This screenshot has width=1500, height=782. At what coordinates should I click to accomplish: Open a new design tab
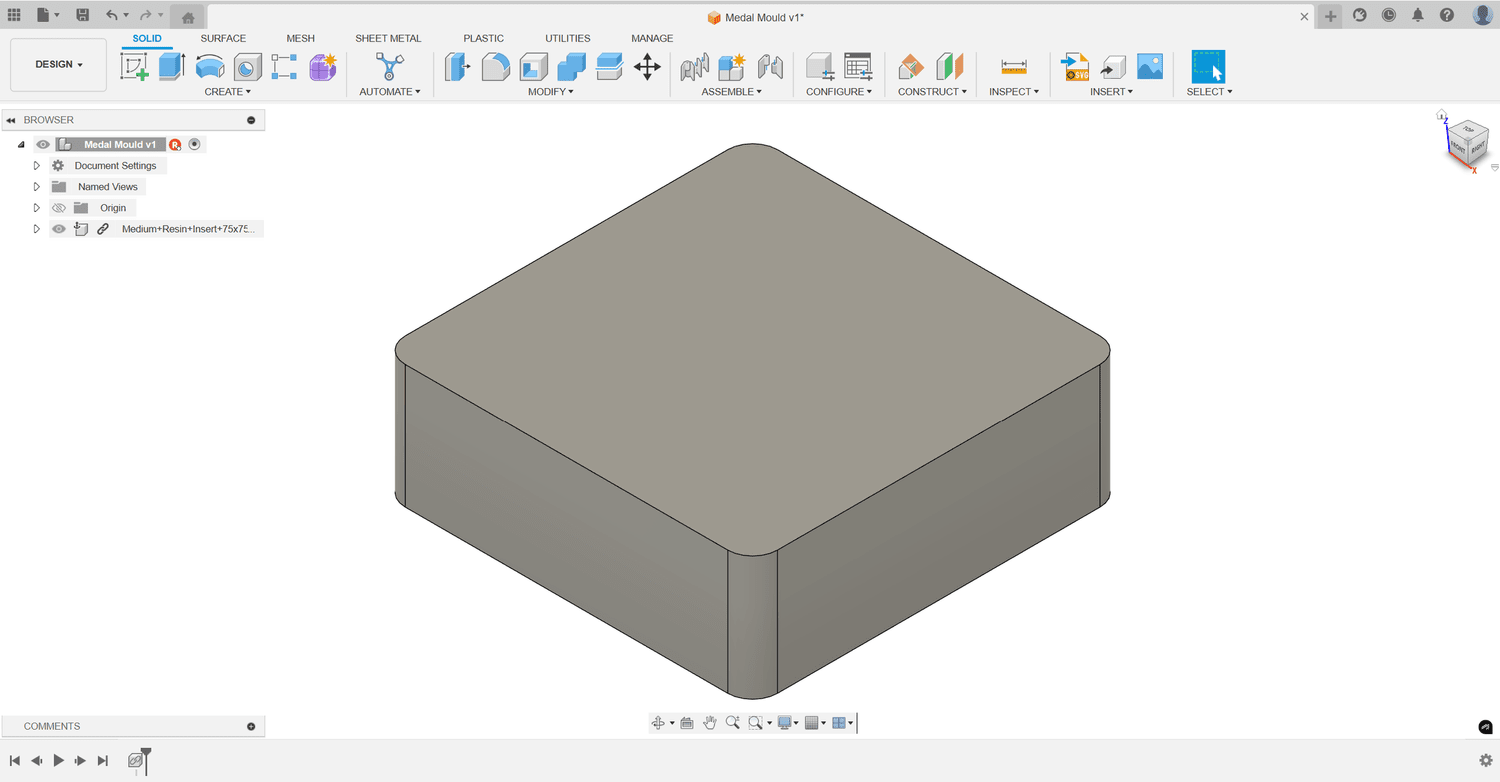coord(1330,16)
